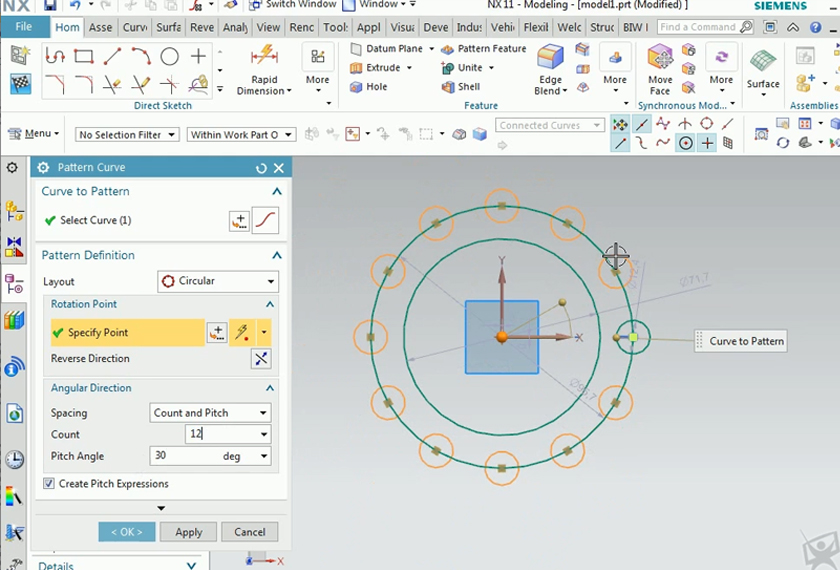Open the Spacing Count and Pitch dropdown
840x570 pixels.
tap(209, 413)
